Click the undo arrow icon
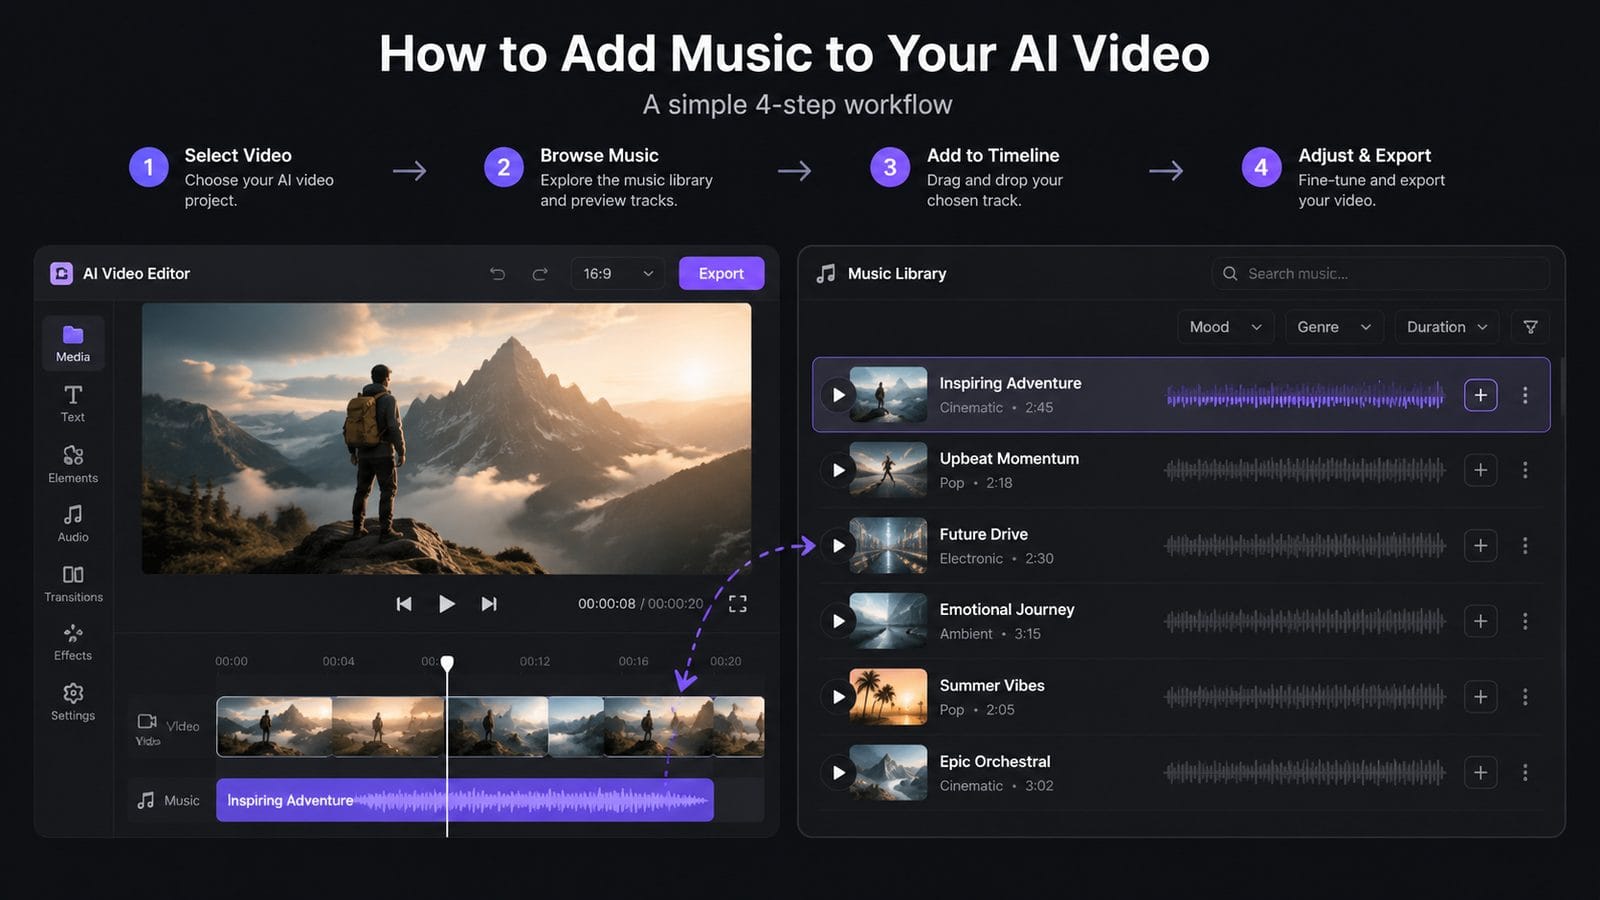The image size is (1600, 900). point(497,273)
